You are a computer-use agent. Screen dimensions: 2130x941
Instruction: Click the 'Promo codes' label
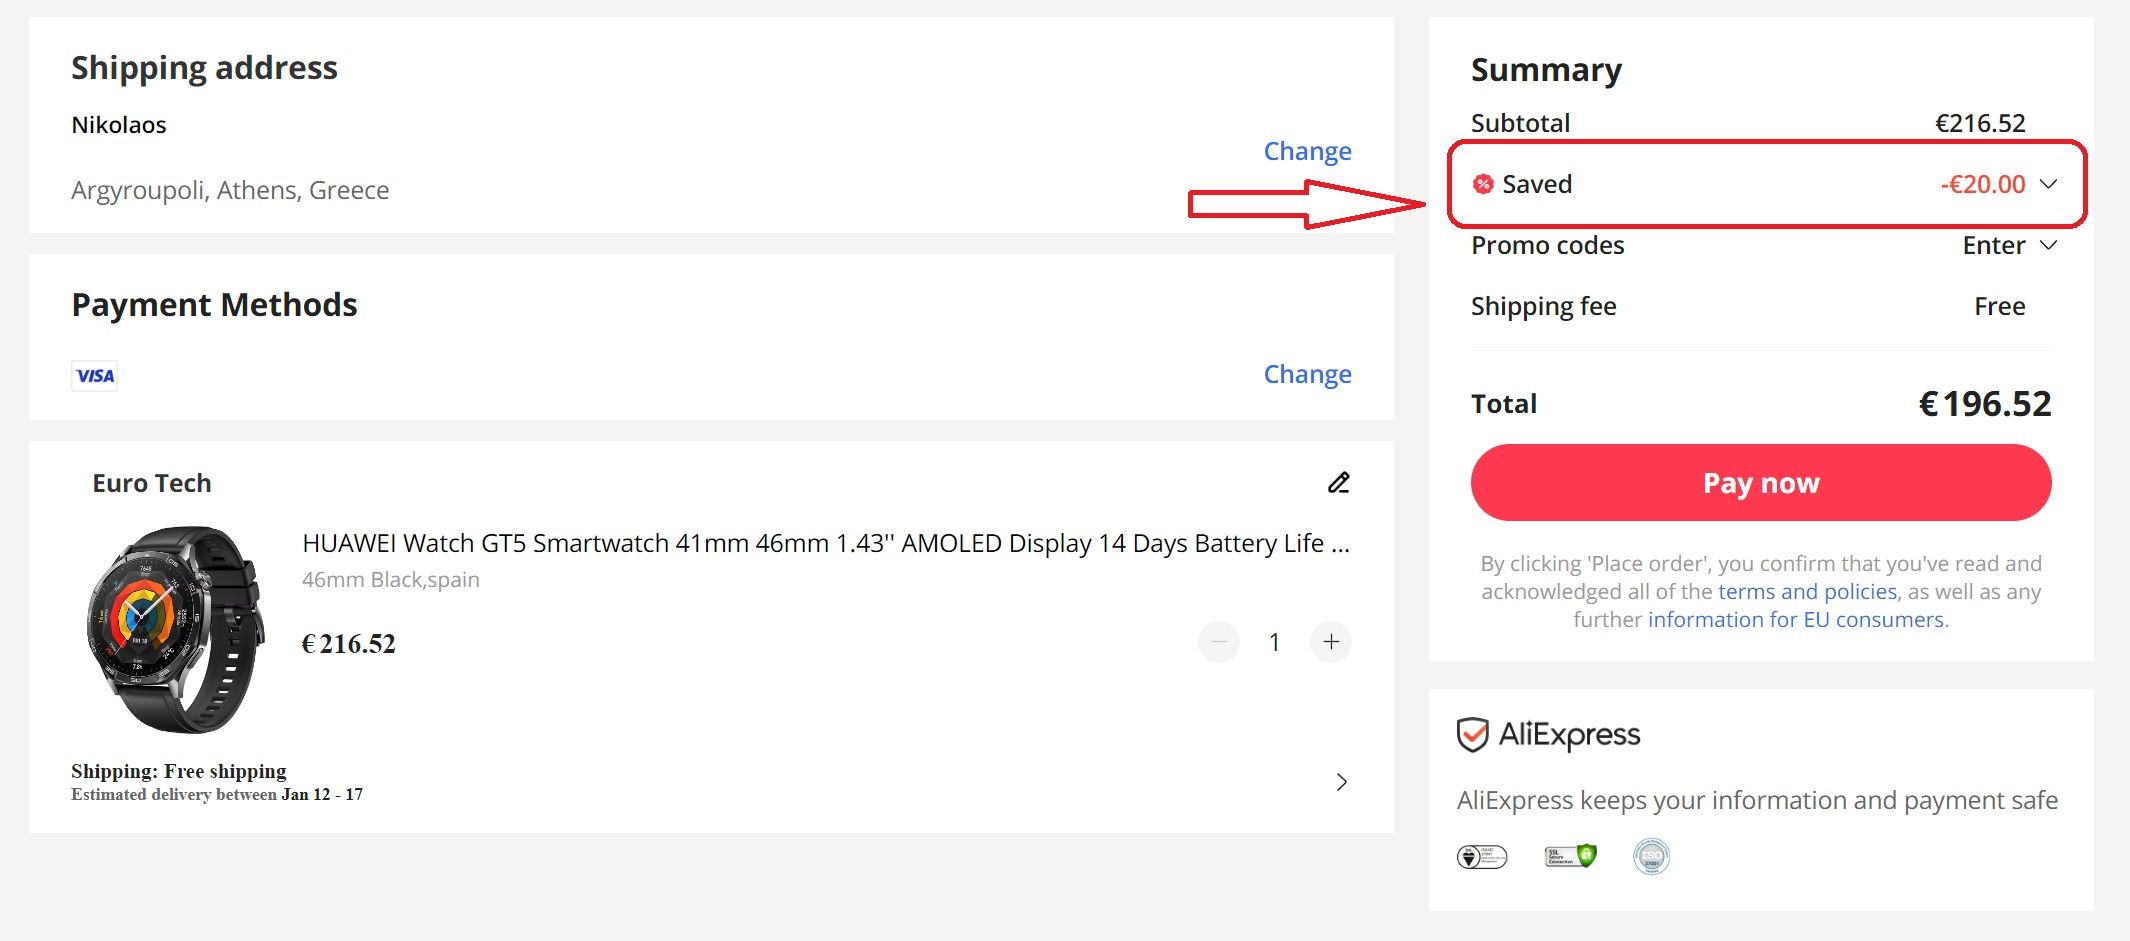(x=1548, y=245)
